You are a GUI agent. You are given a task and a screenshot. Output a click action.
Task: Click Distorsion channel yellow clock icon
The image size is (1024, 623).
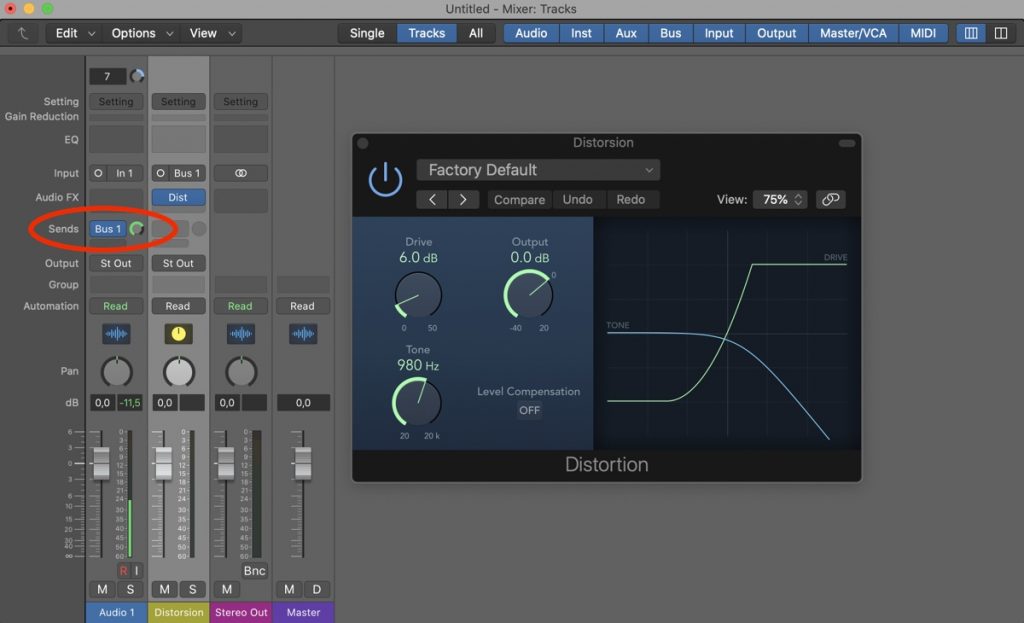[x=178, y=334]
